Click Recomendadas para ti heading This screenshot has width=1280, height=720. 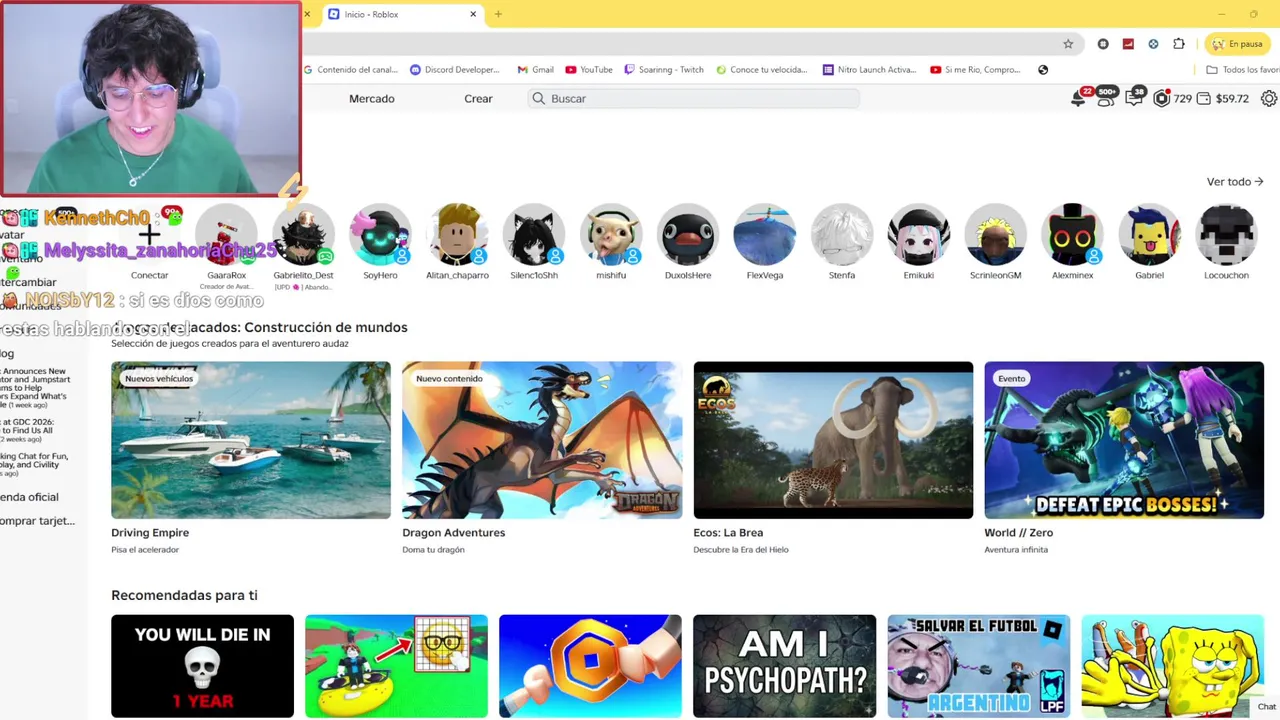(184, 595)
